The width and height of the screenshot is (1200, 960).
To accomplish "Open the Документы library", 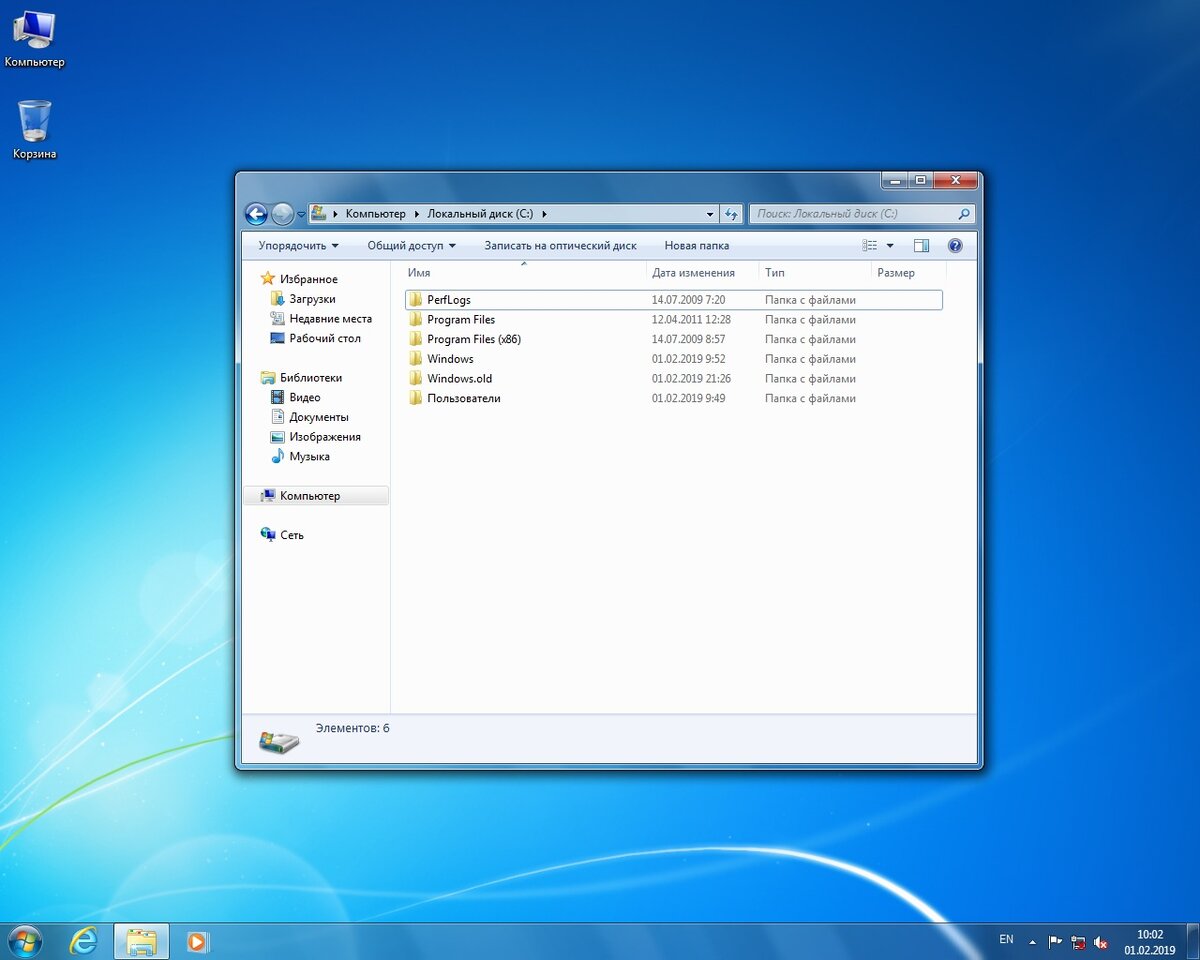I will click(x=310, y=417).
